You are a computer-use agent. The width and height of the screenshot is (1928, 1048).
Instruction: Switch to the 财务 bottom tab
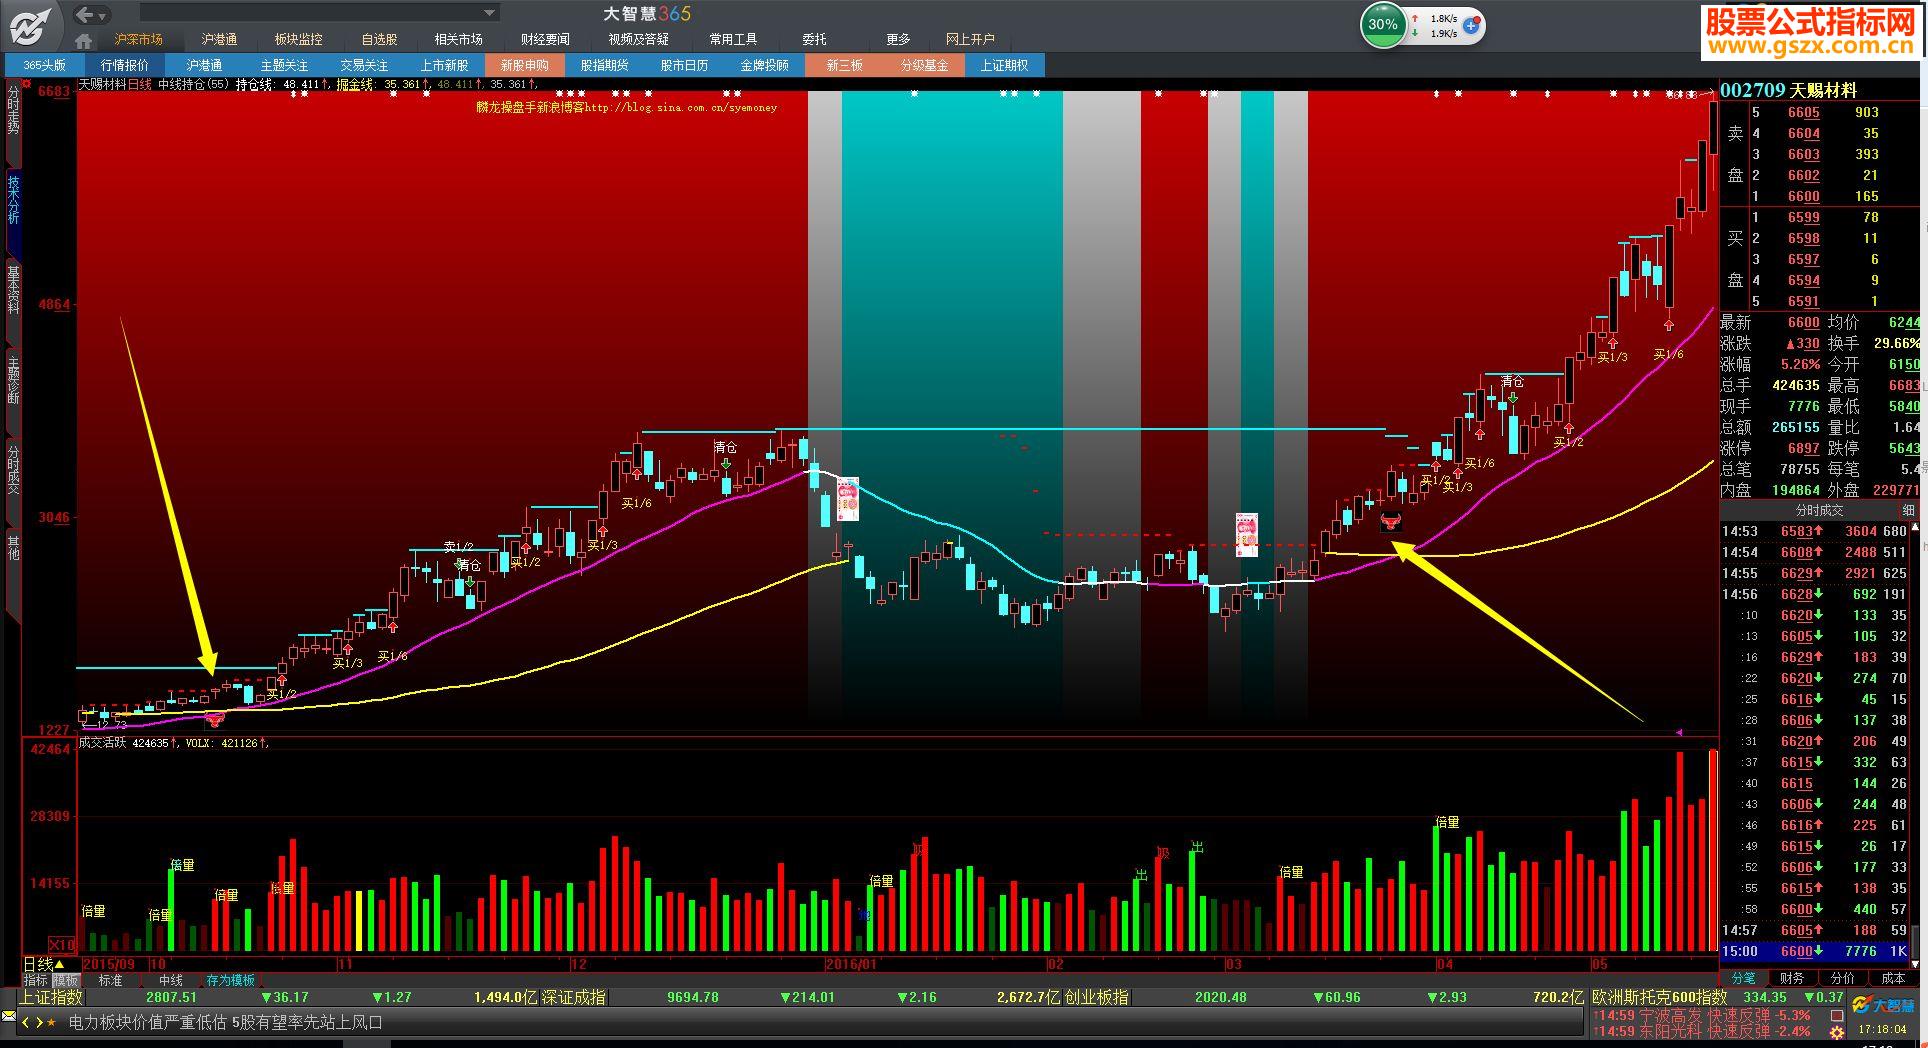coord(1792,978)
